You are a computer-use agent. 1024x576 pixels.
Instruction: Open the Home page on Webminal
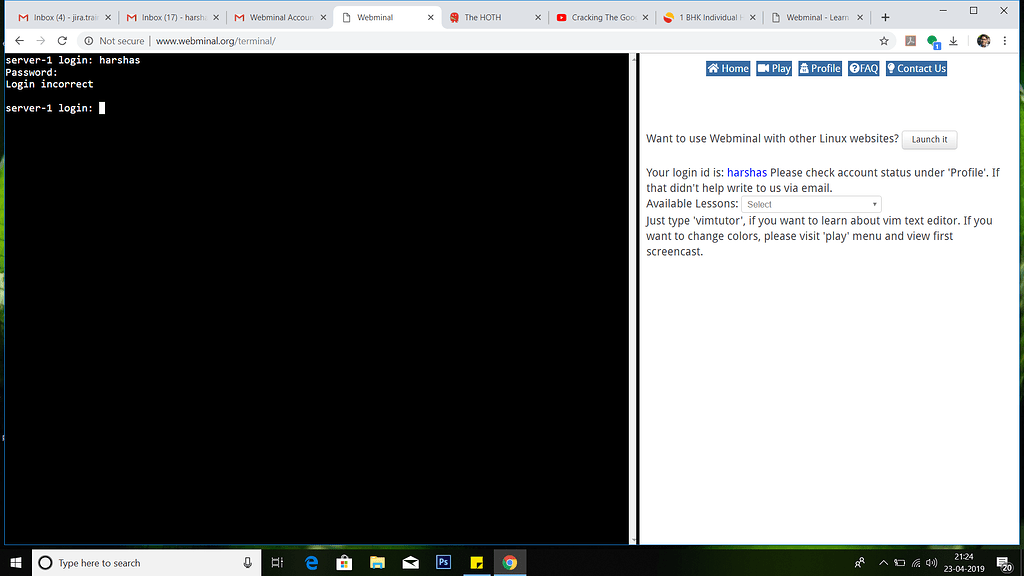pos(727,68)
